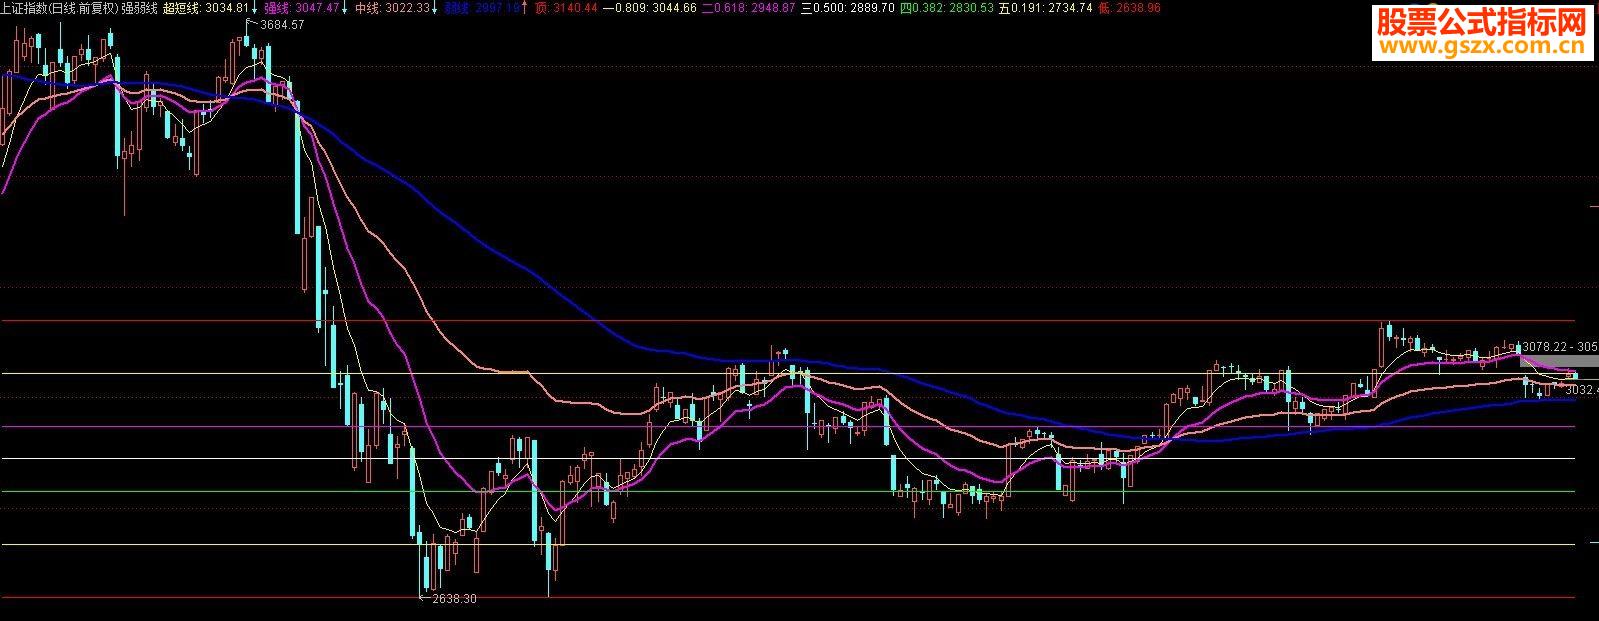Screen dimensions: 1599x621
Task: Click the 上证指数(日线 前复权) chart title
Action: (x=59, y=8)
